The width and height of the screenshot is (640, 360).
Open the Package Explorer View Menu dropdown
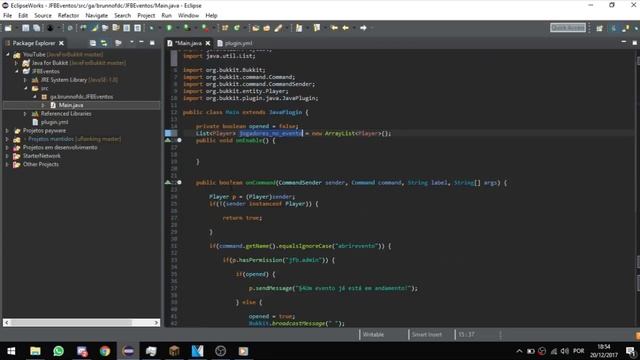pos(131,42)
